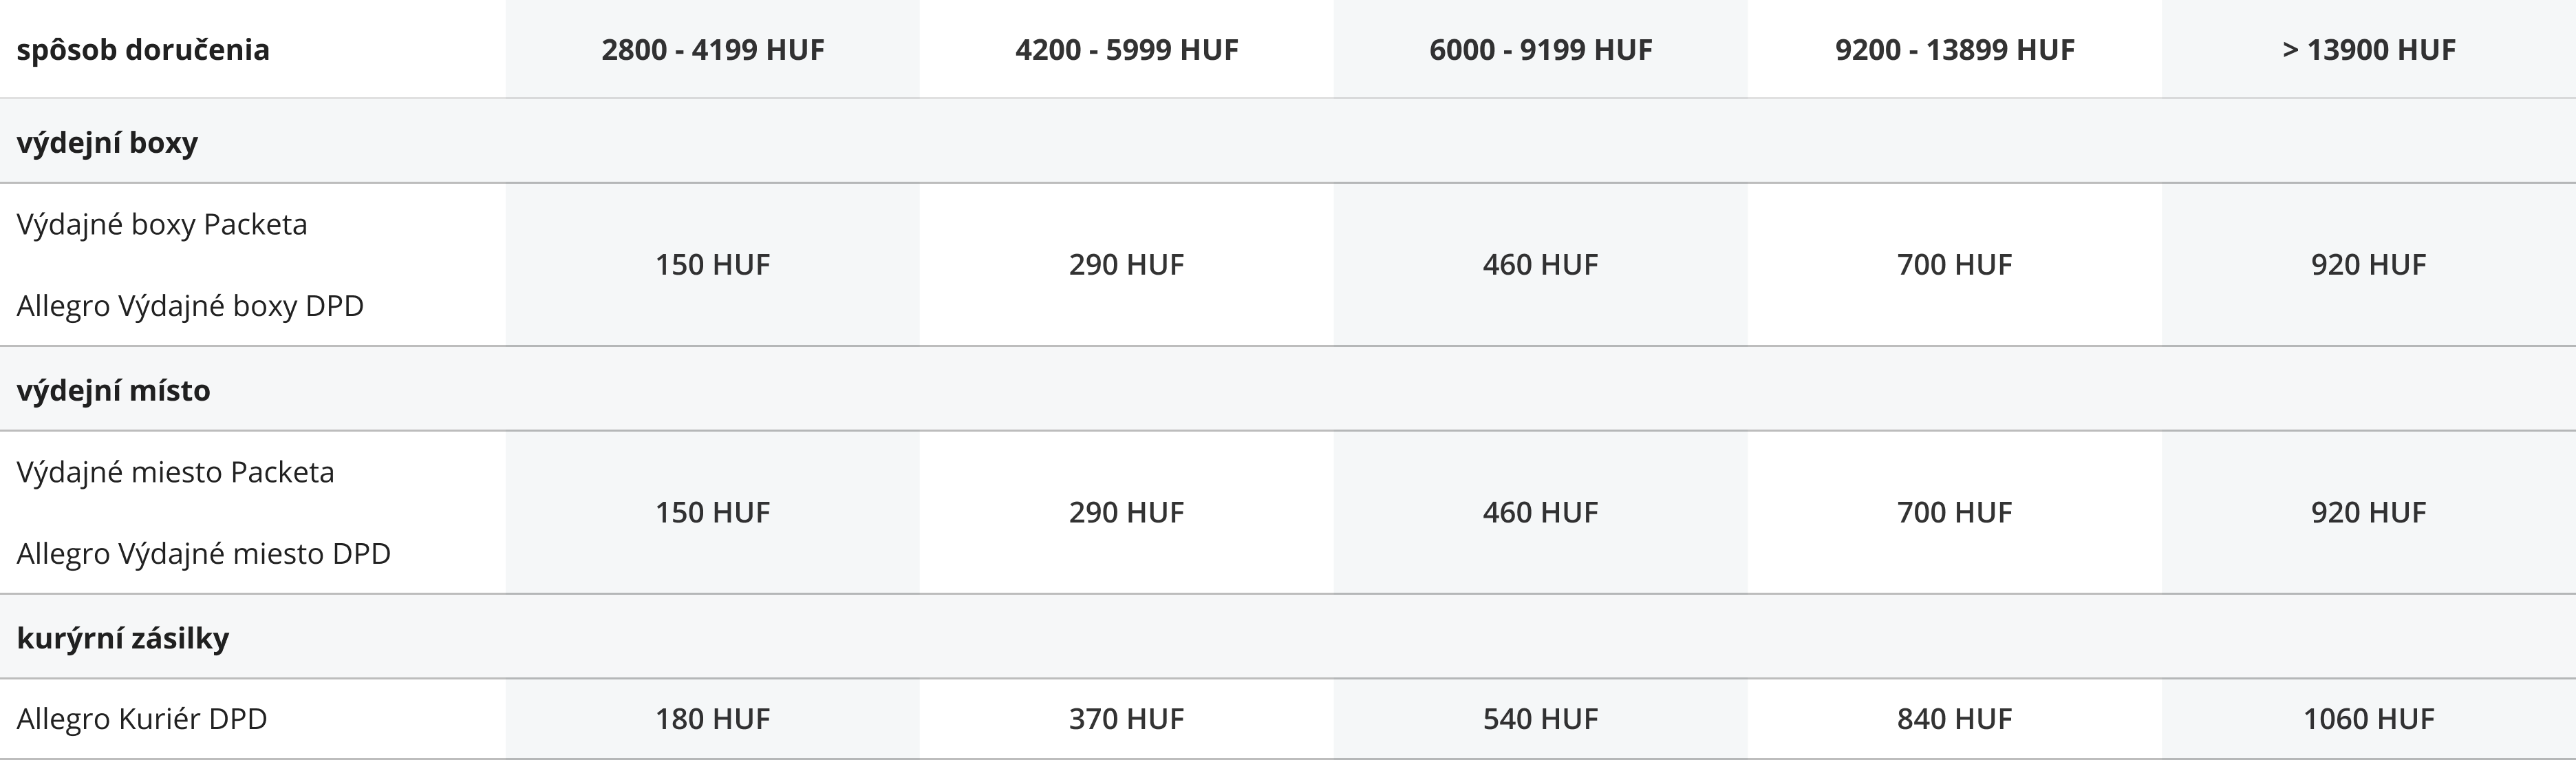Select the 6000 - 9199 HUF column header
The image size is (2576, 760).
click(x=1541, y=49)
